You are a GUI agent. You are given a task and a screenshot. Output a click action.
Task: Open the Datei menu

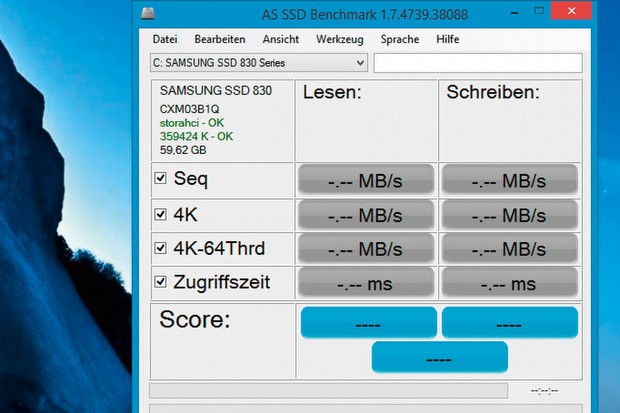tap(165, 39)
